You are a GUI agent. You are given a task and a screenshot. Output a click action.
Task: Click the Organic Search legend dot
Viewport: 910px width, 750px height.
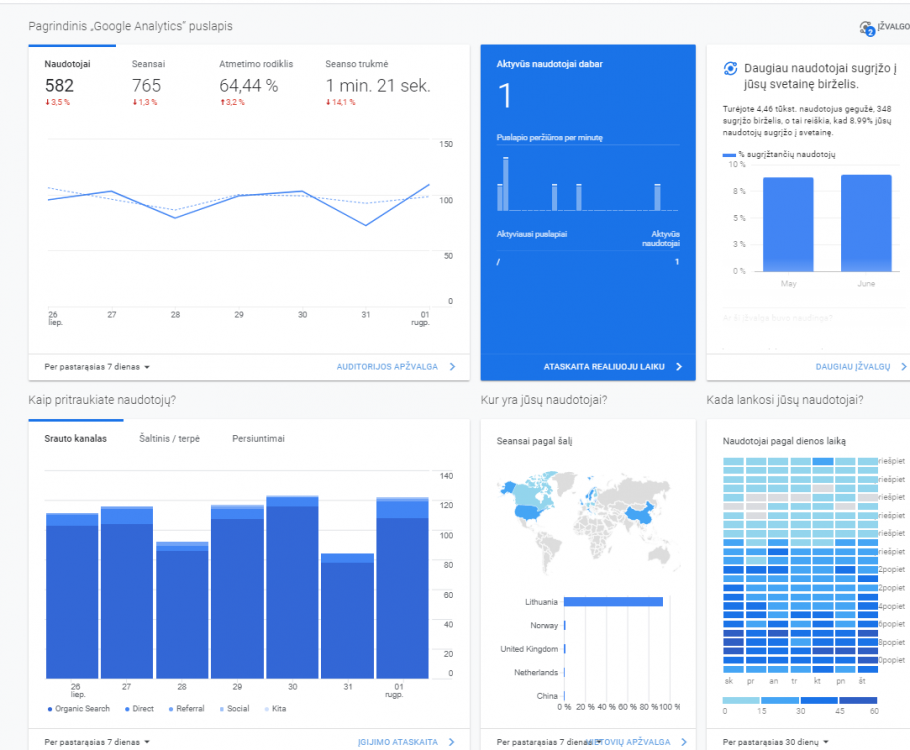click(x=50, y=709)
